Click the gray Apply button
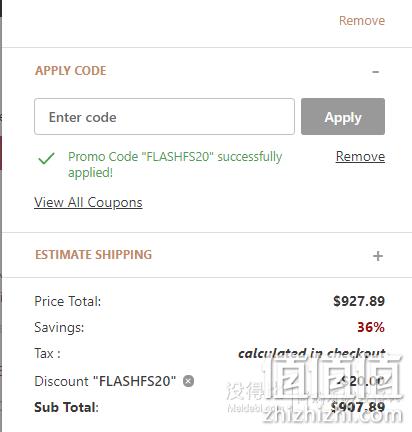412x432 pixels. [x=343, y=117]
